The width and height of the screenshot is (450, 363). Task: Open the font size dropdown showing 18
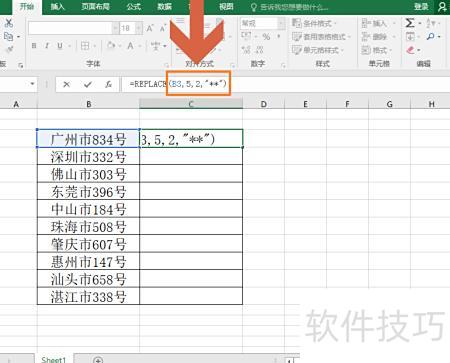139,28
